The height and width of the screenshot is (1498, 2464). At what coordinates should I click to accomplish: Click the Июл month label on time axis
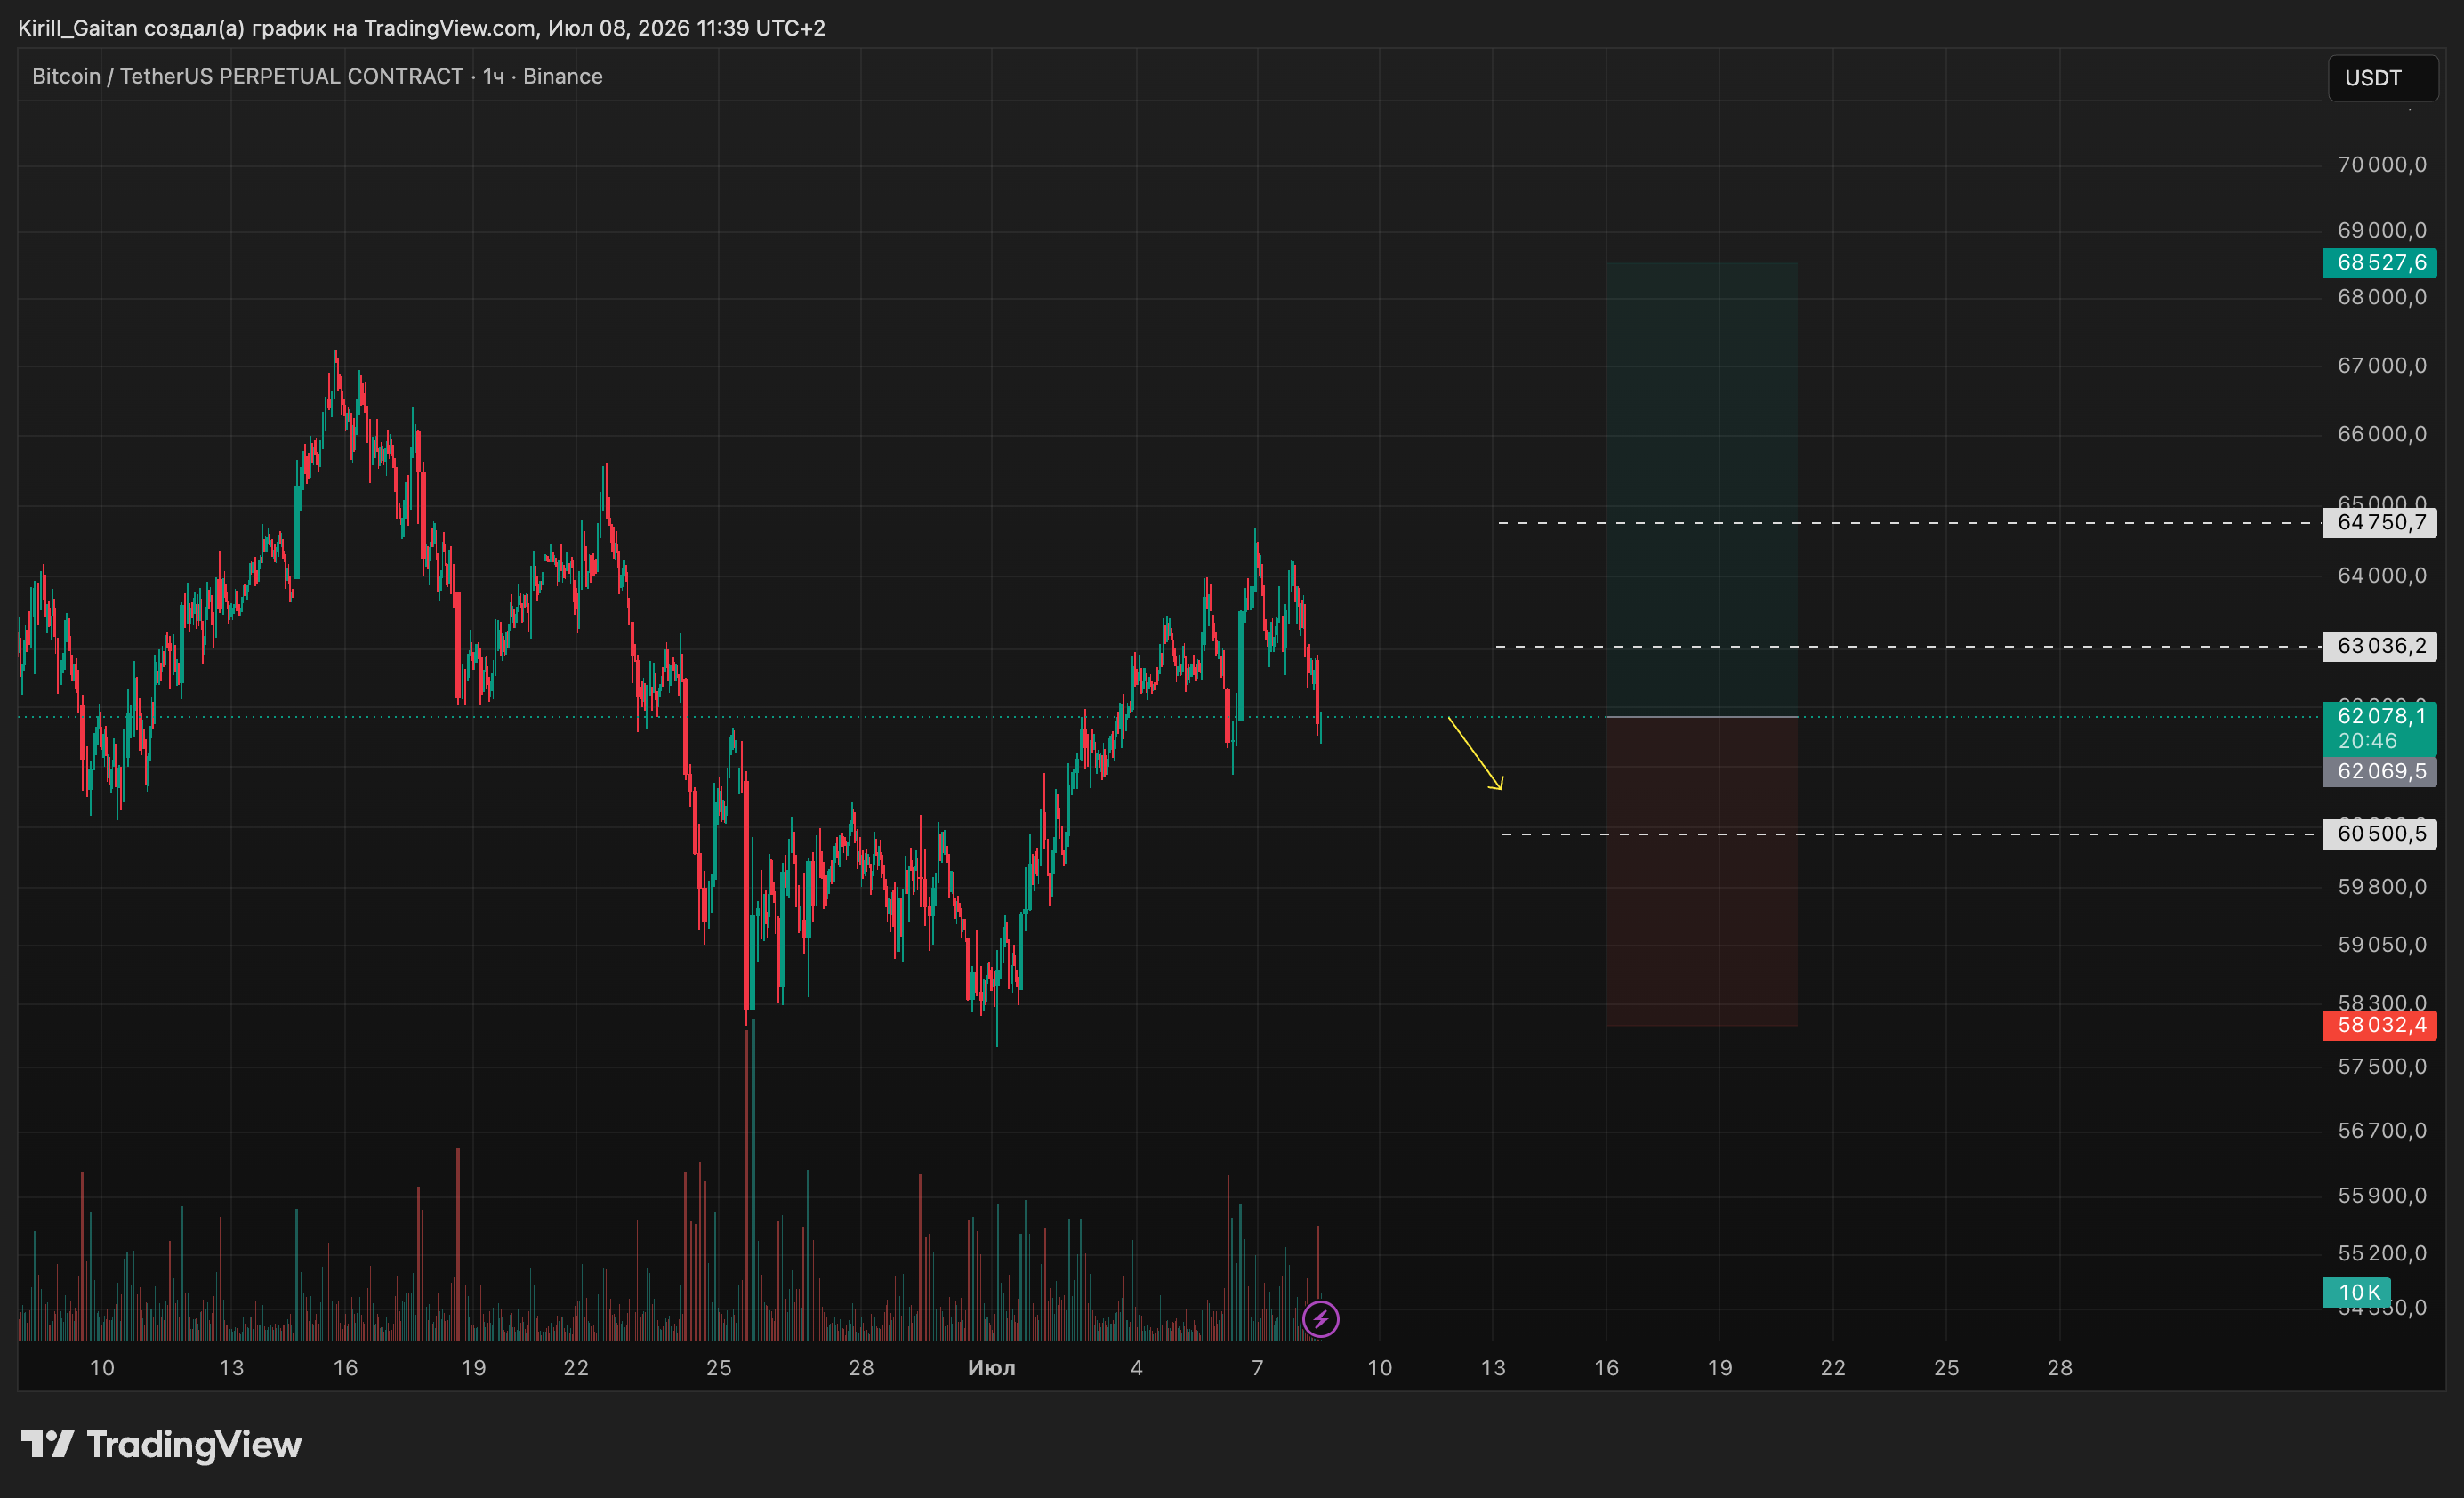tap(991, 1368)
